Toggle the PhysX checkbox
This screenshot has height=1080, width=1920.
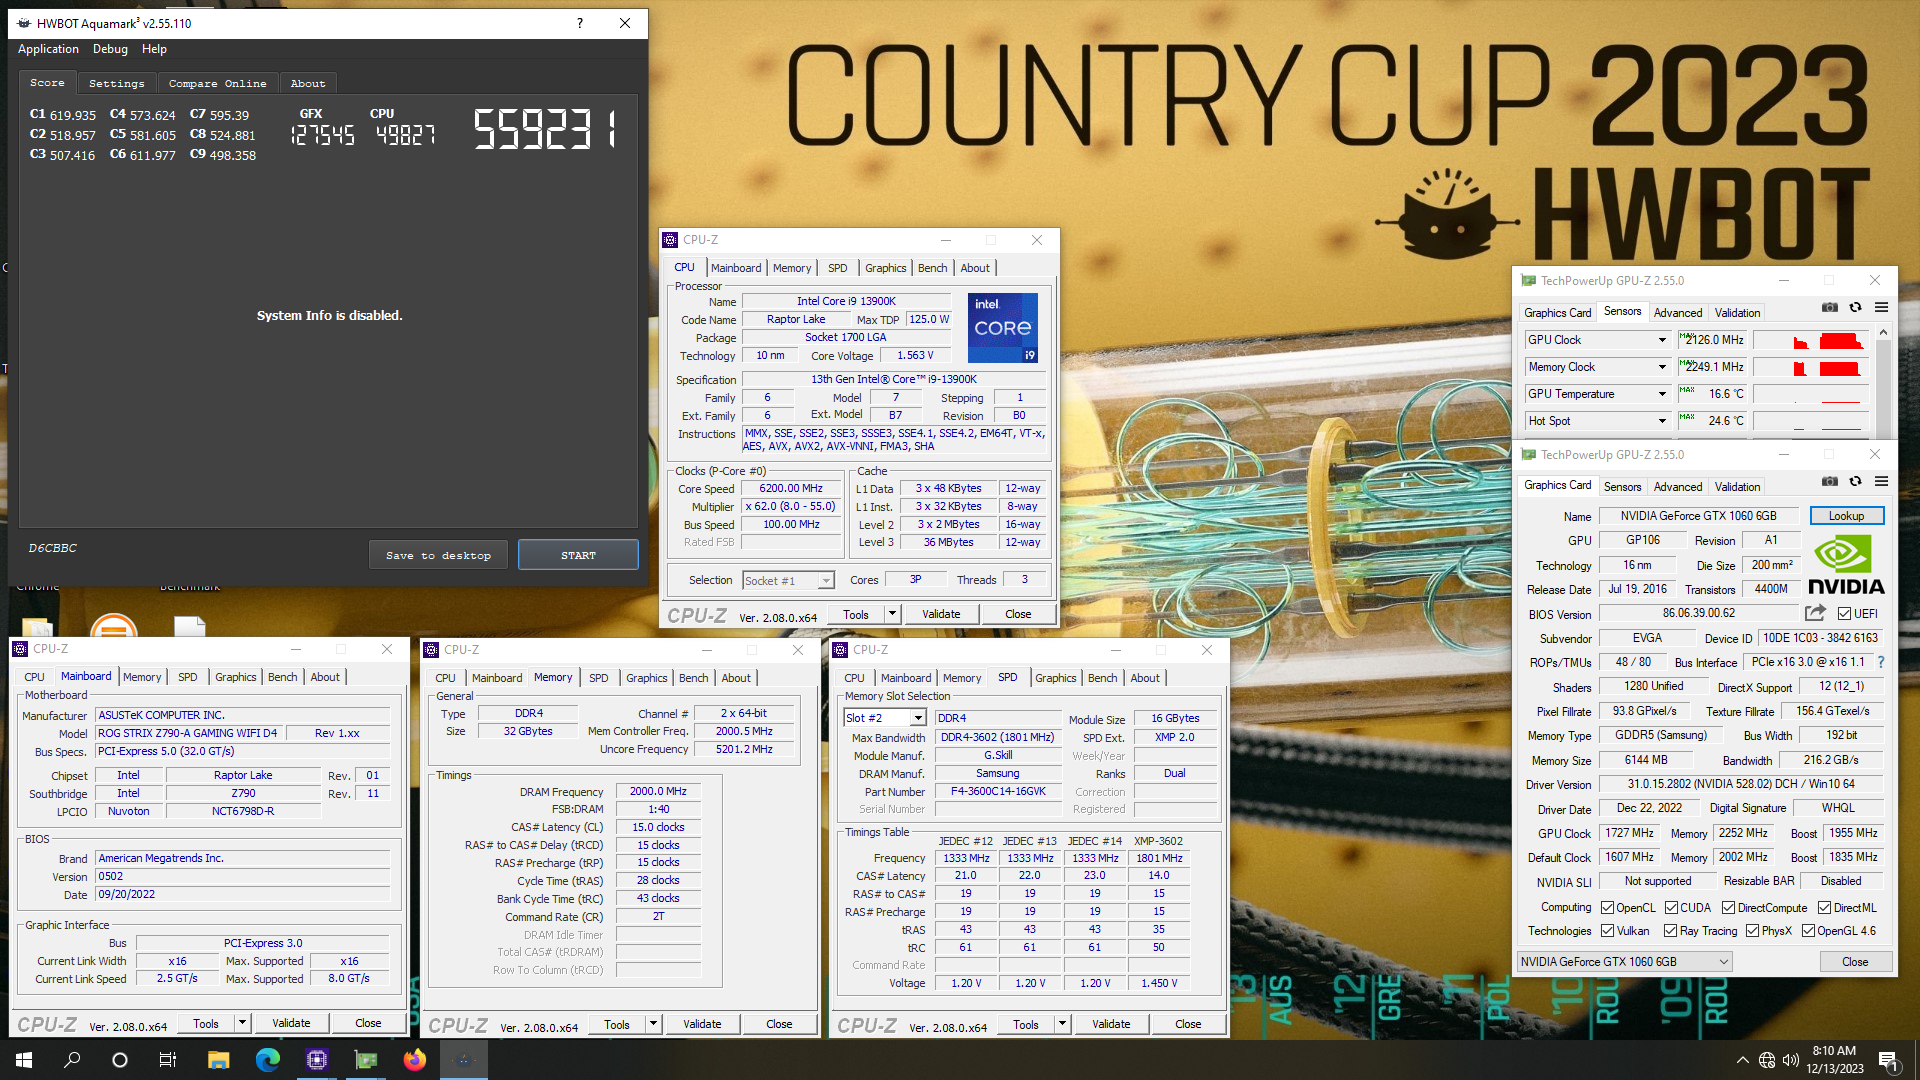pos(1752,931)
